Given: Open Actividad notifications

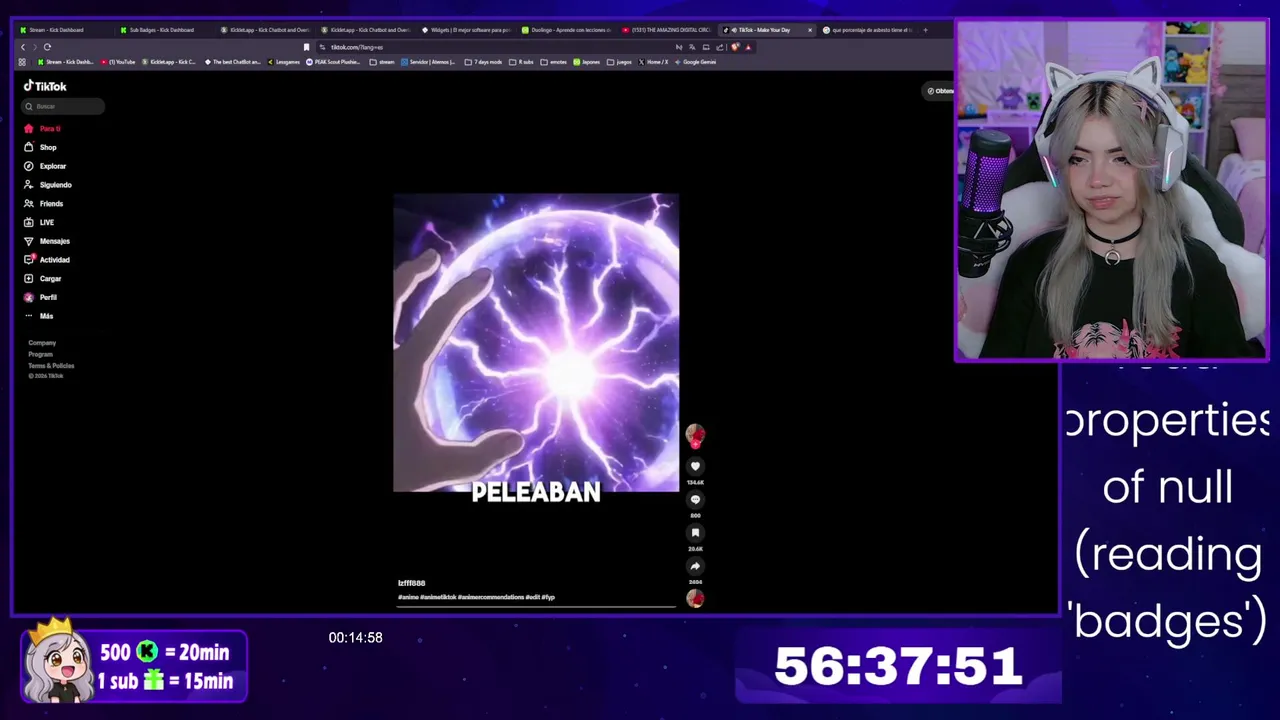Looking at the screenshot, I should [47, 260].
